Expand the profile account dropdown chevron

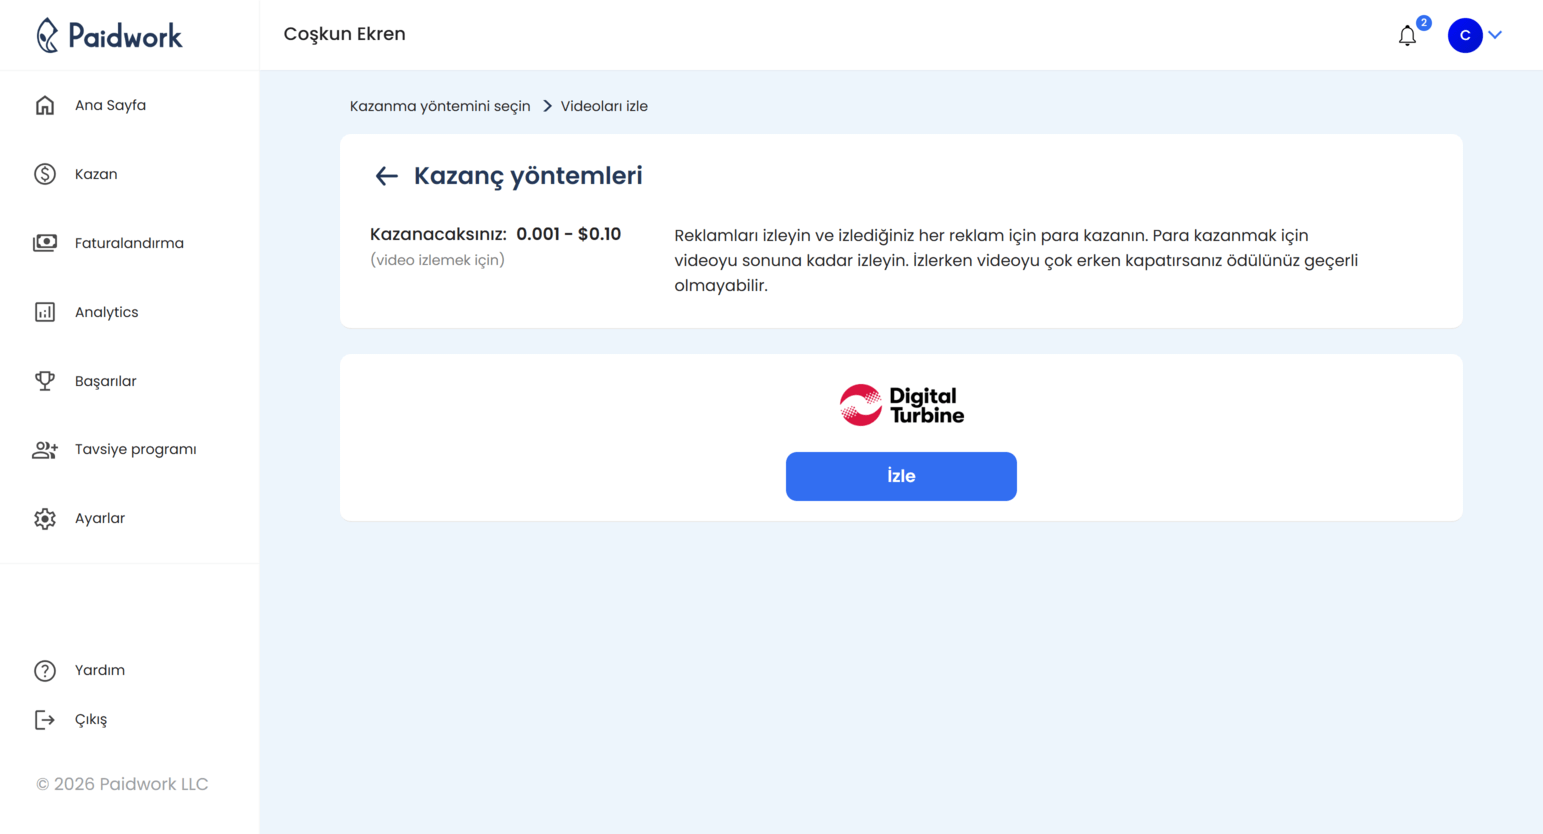[1497, 35]
